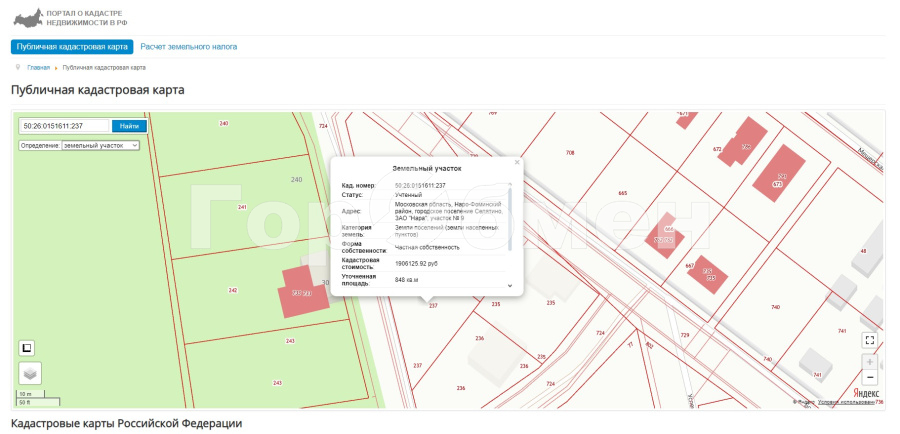Screen dimensions: 900x434
Task: Click the popup scroll-down chevron
Action: (x=510, y=285)
